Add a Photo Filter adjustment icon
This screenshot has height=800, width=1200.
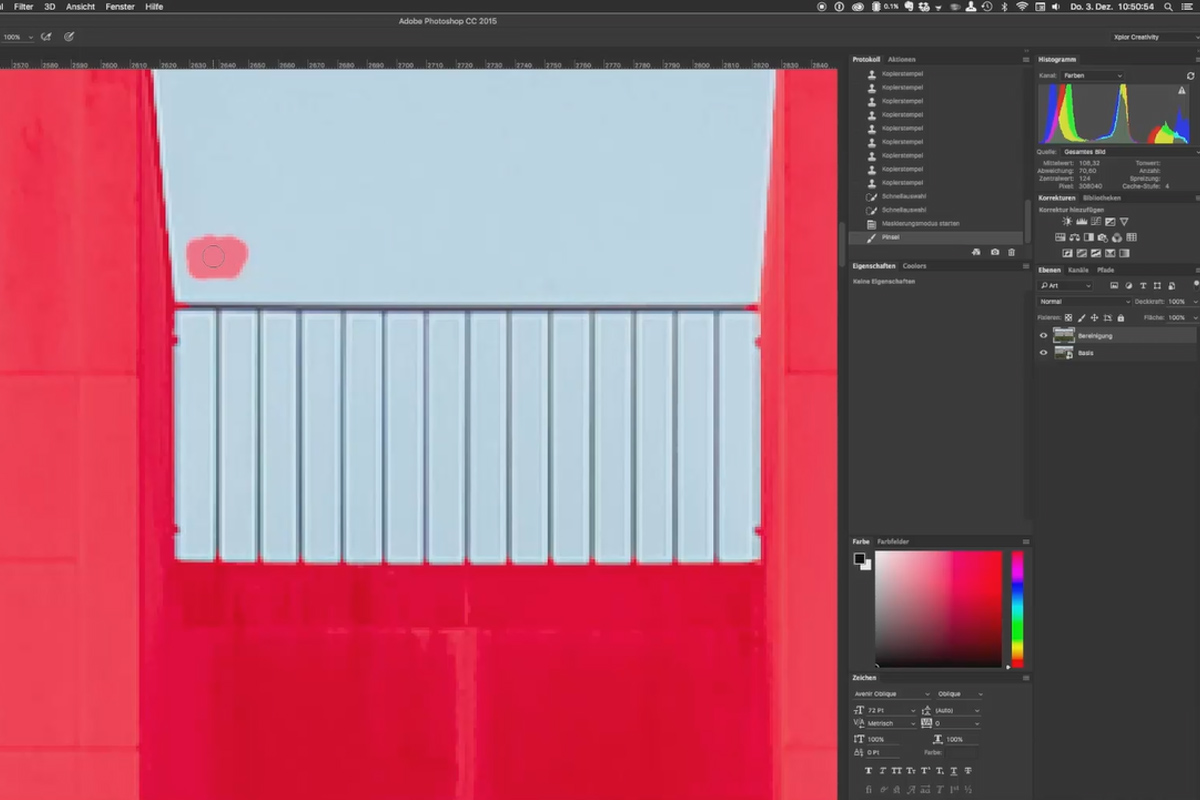[x=1103, y=237]
